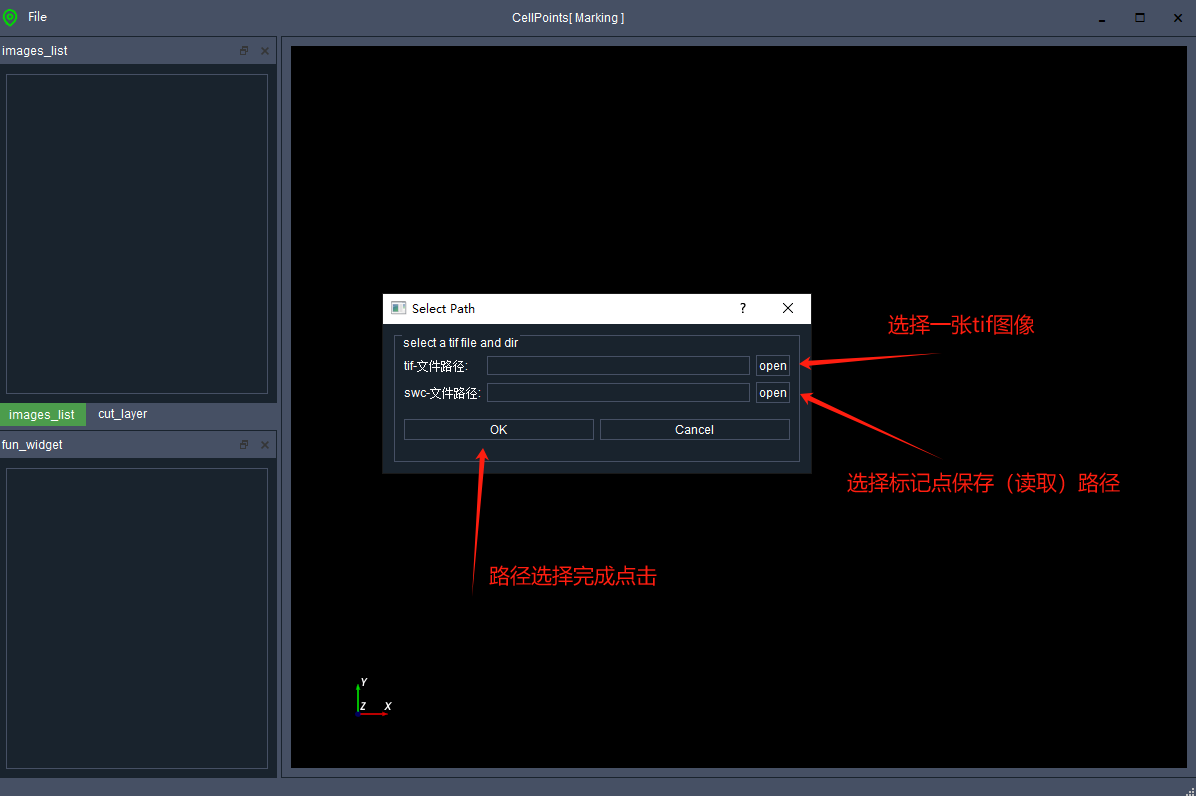Click the XYZ axis orientation widget
The image size is (1196, 796).
[370, 698]
